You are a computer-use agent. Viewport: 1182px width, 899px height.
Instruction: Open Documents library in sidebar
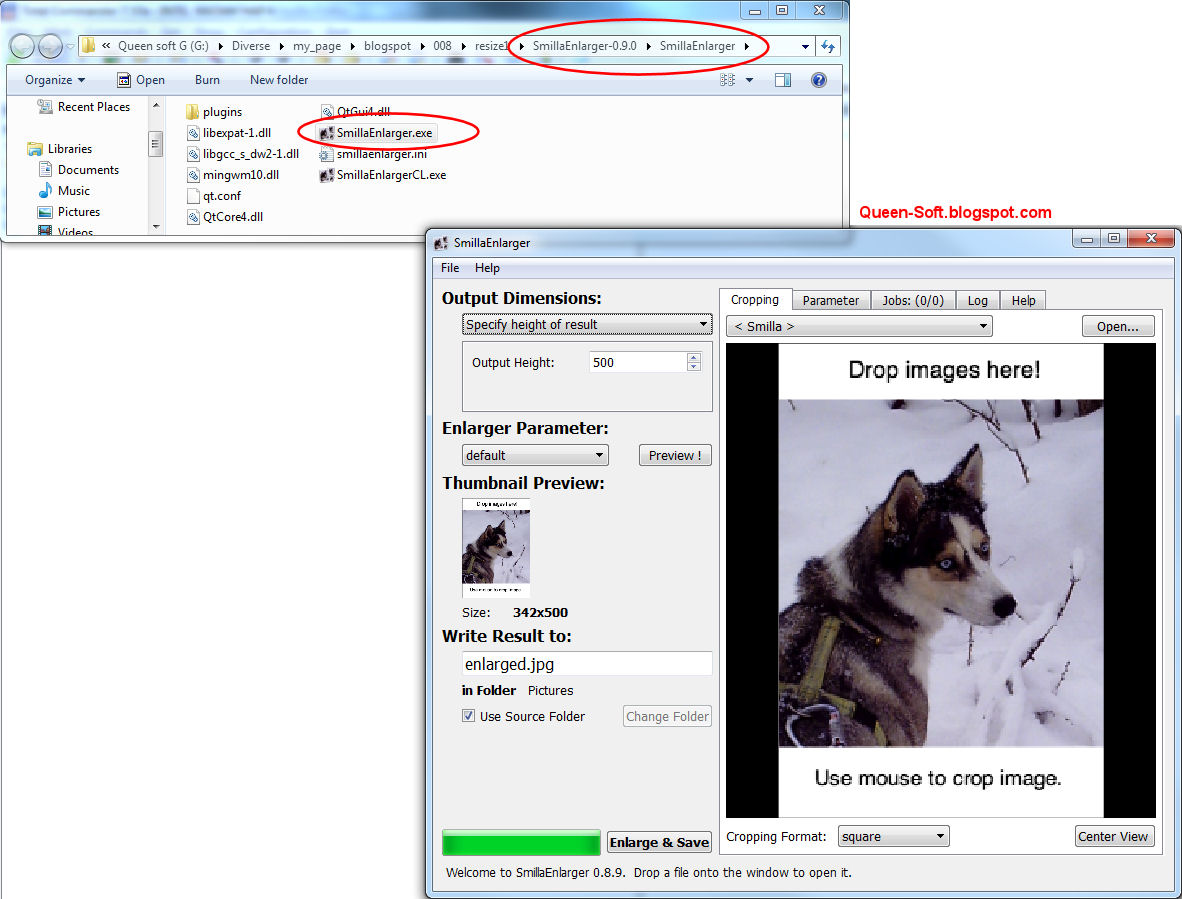(x=78, y=170)
